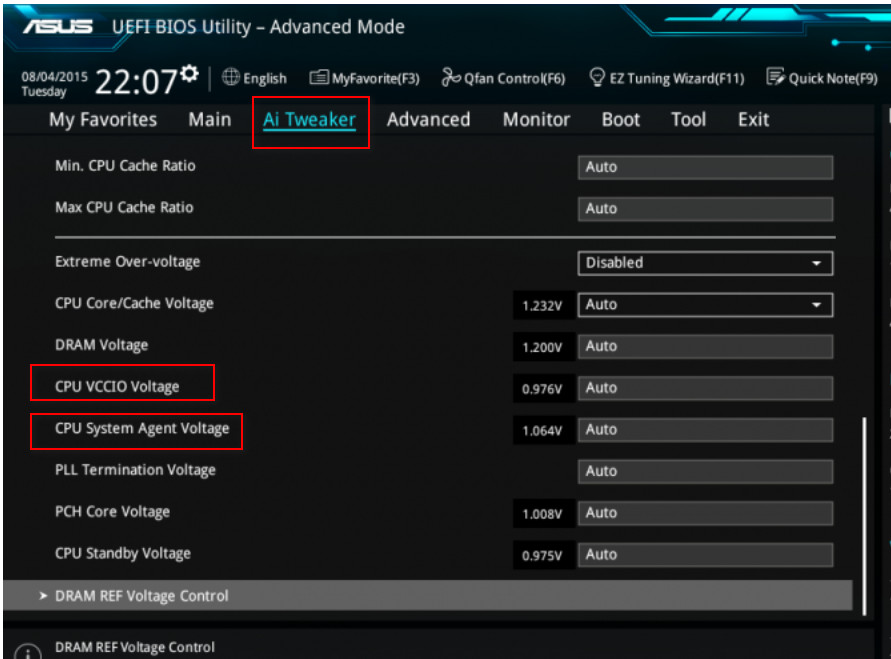Click the globe language icon
This screenshot has width=891, height=659.
coord(230,77)
